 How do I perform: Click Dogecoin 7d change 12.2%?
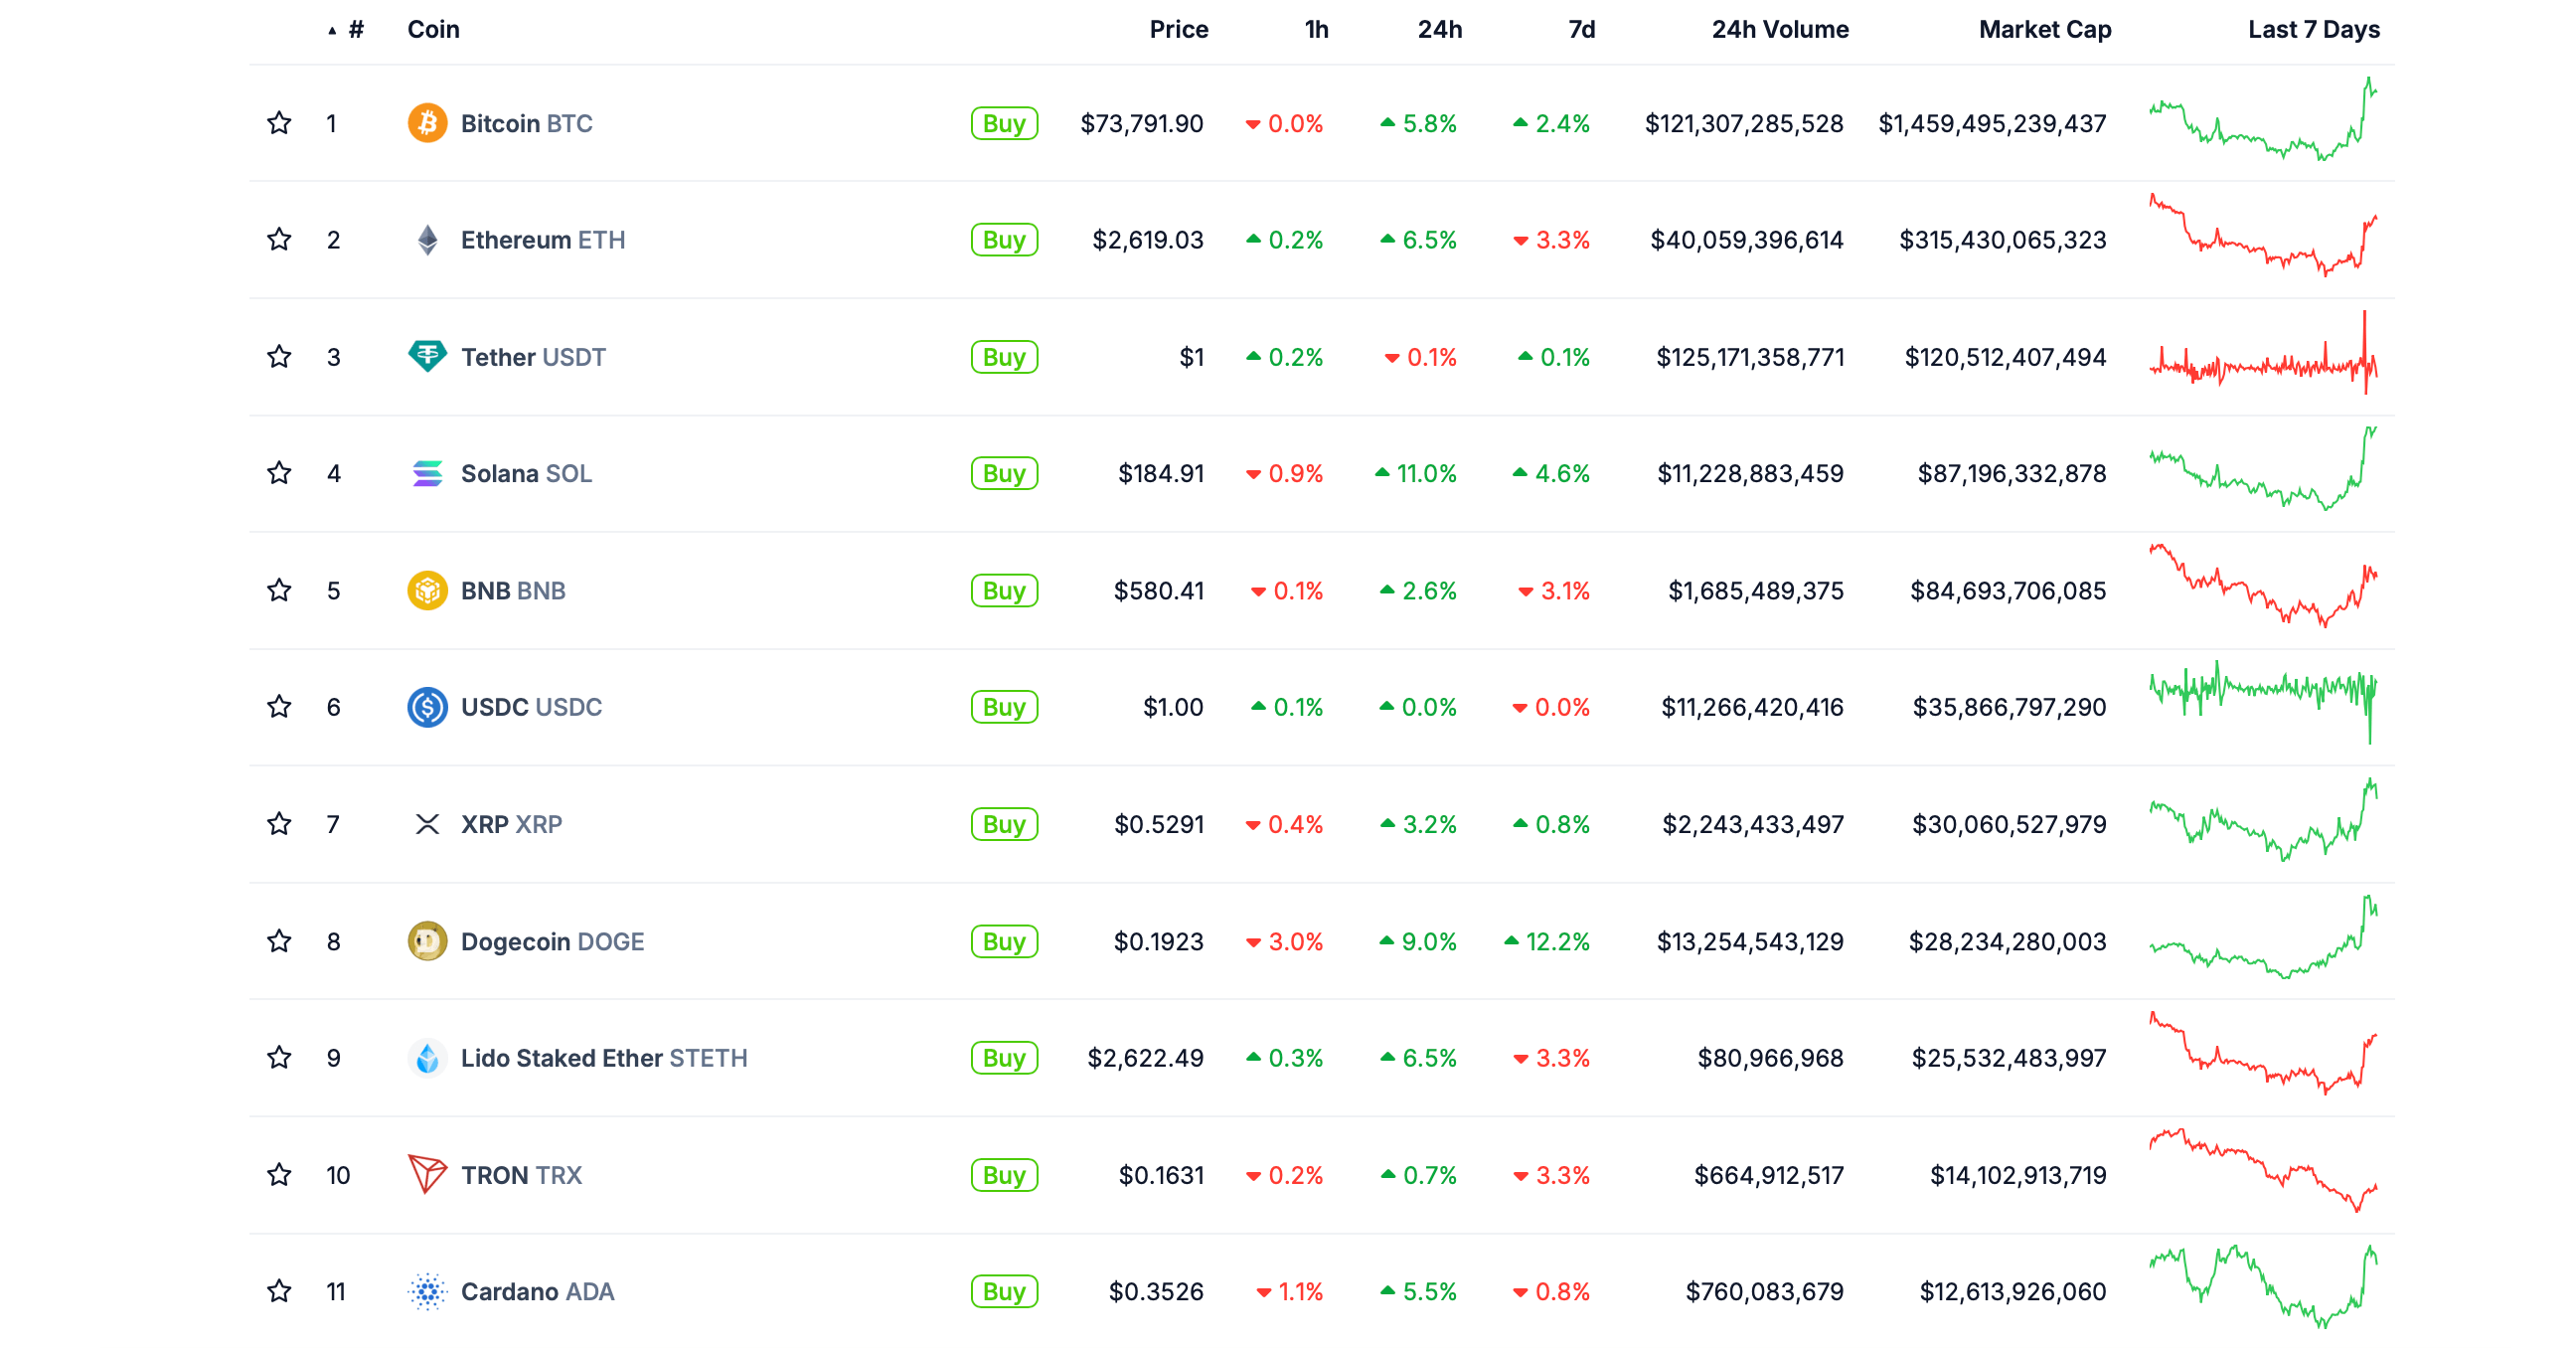[1547, 942]
